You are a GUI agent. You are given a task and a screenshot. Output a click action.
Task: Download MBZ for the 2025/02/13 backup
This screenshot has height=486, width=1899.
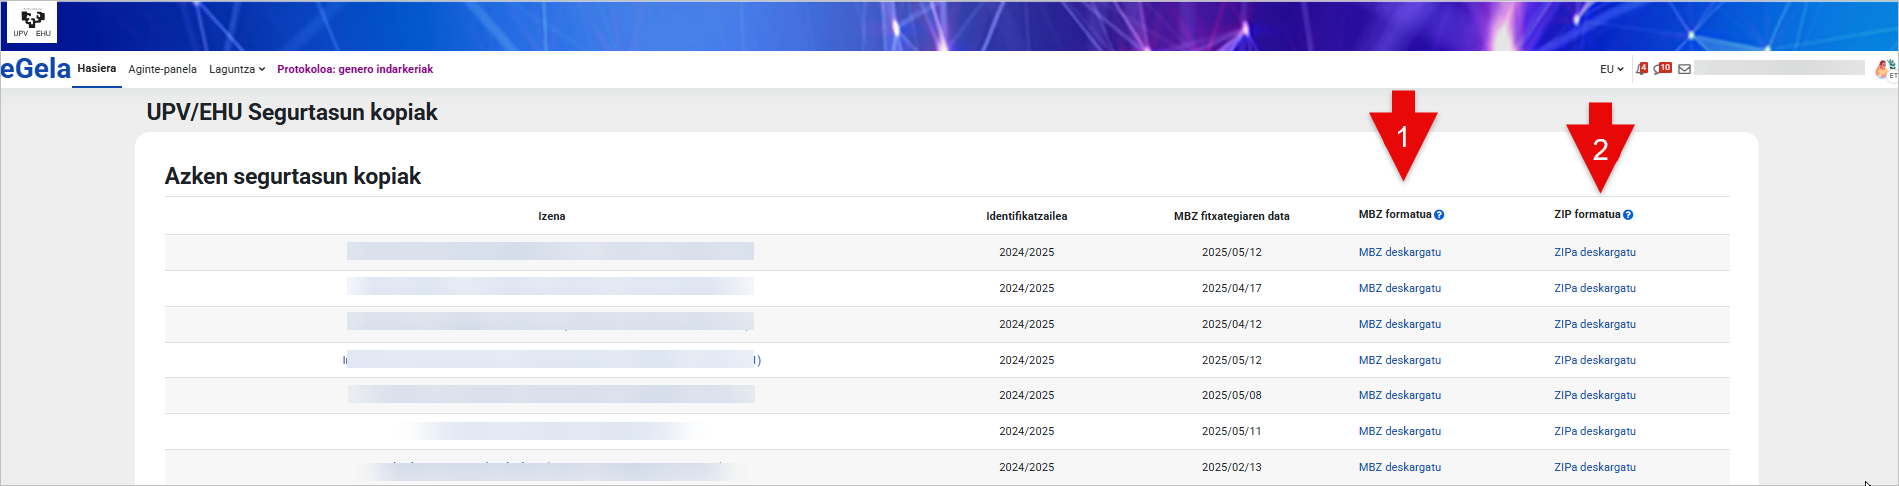coord(1399,467)
